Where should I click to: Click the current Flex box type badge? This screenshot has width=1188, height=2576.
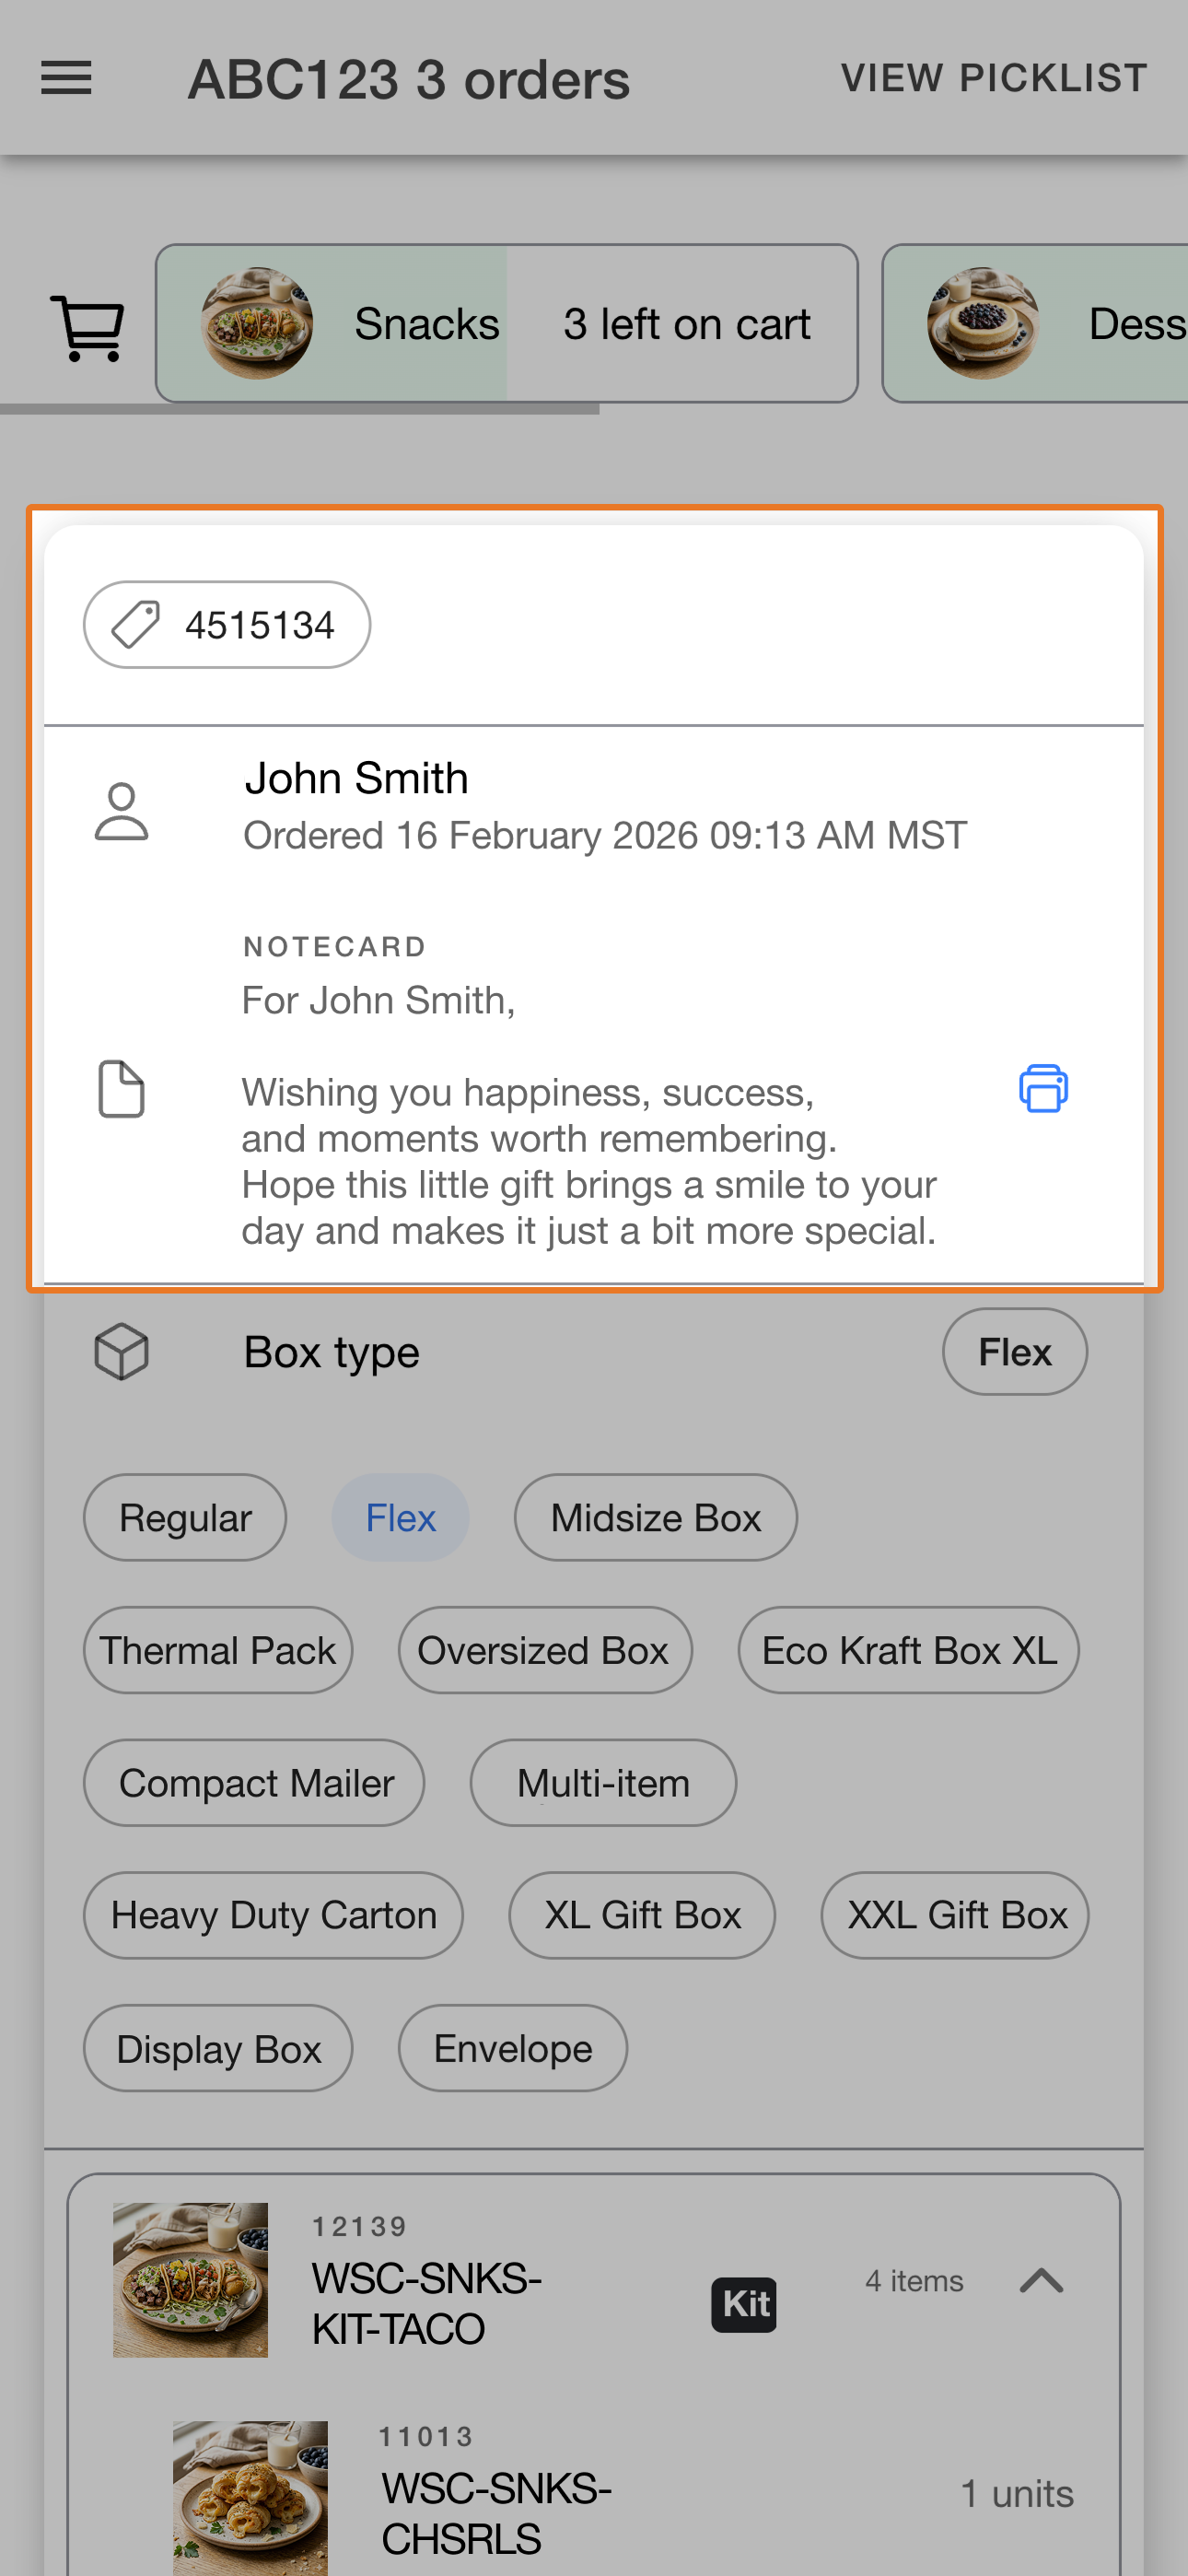pos(1014,1352)
